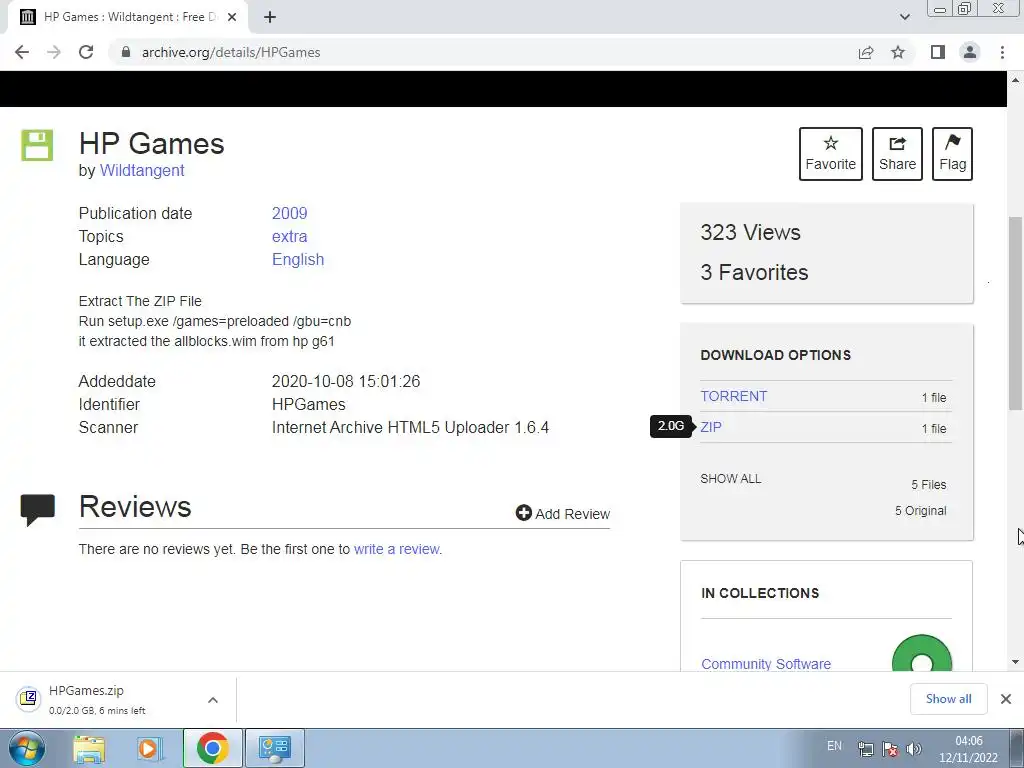Select the HP Games : Wildtangent tab
Screen dimensions: 1024x768
coord(127,17)
